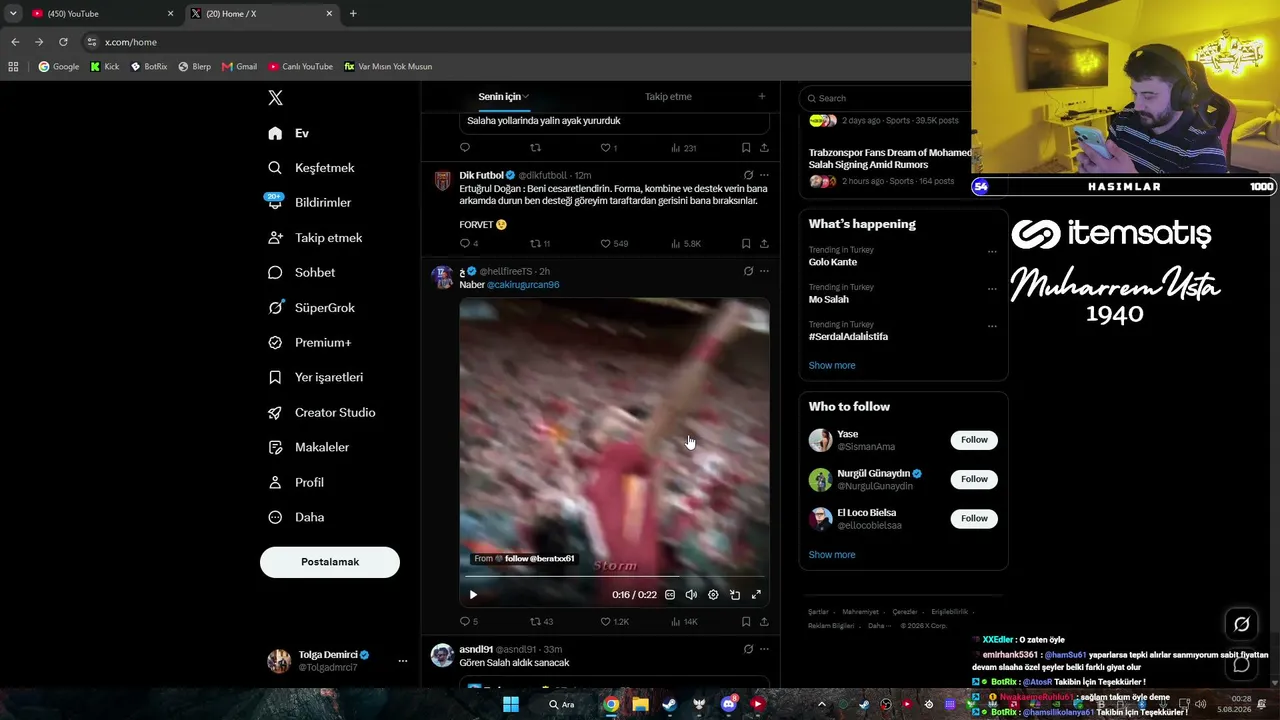Open the Mo Salah trending topic
The image size is (1280, 720).
click(829, 299)
